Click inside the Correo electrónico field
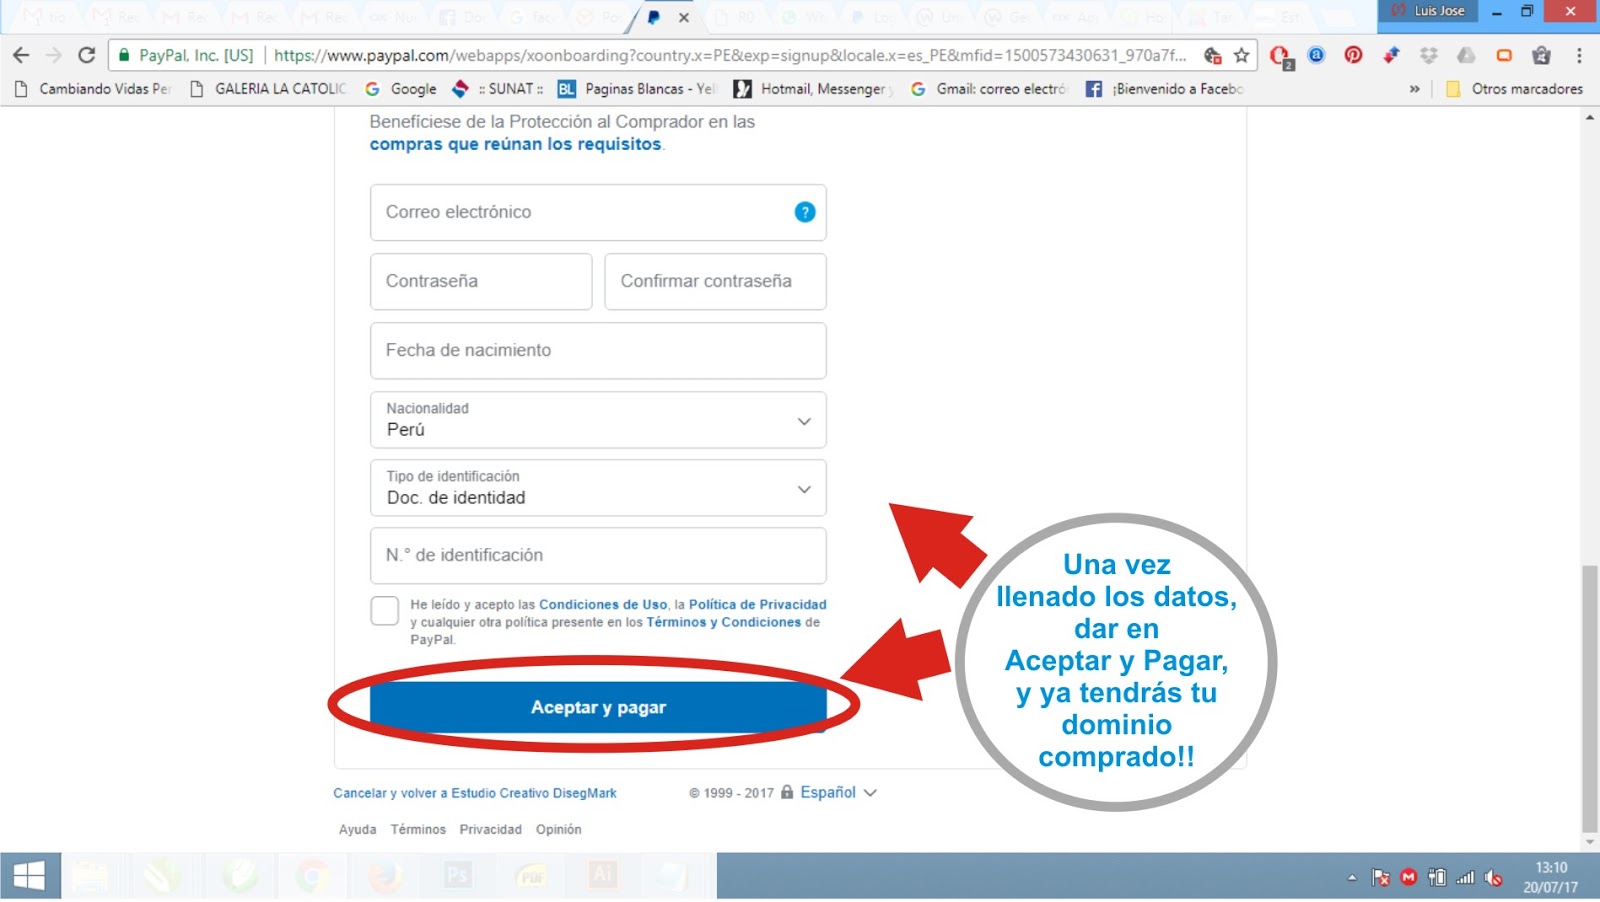Viewport: 1600px width, 902px height. point(560,212)
